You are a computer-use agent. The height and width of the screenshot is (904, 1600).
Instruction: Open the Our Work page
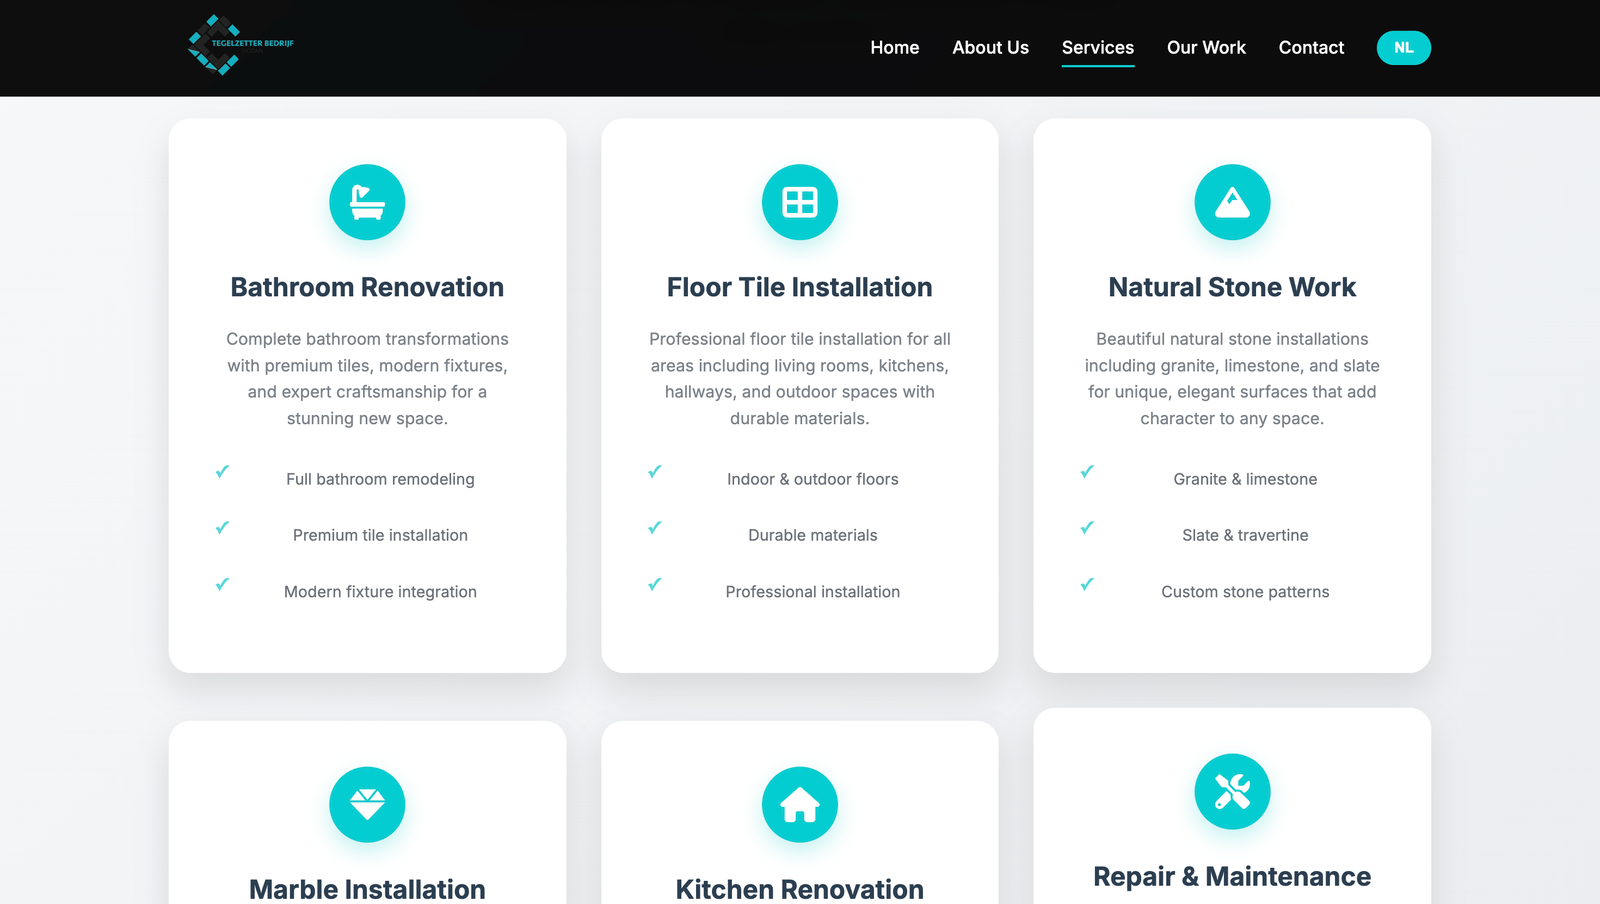pyautogui.click(x=1206, y=48)
